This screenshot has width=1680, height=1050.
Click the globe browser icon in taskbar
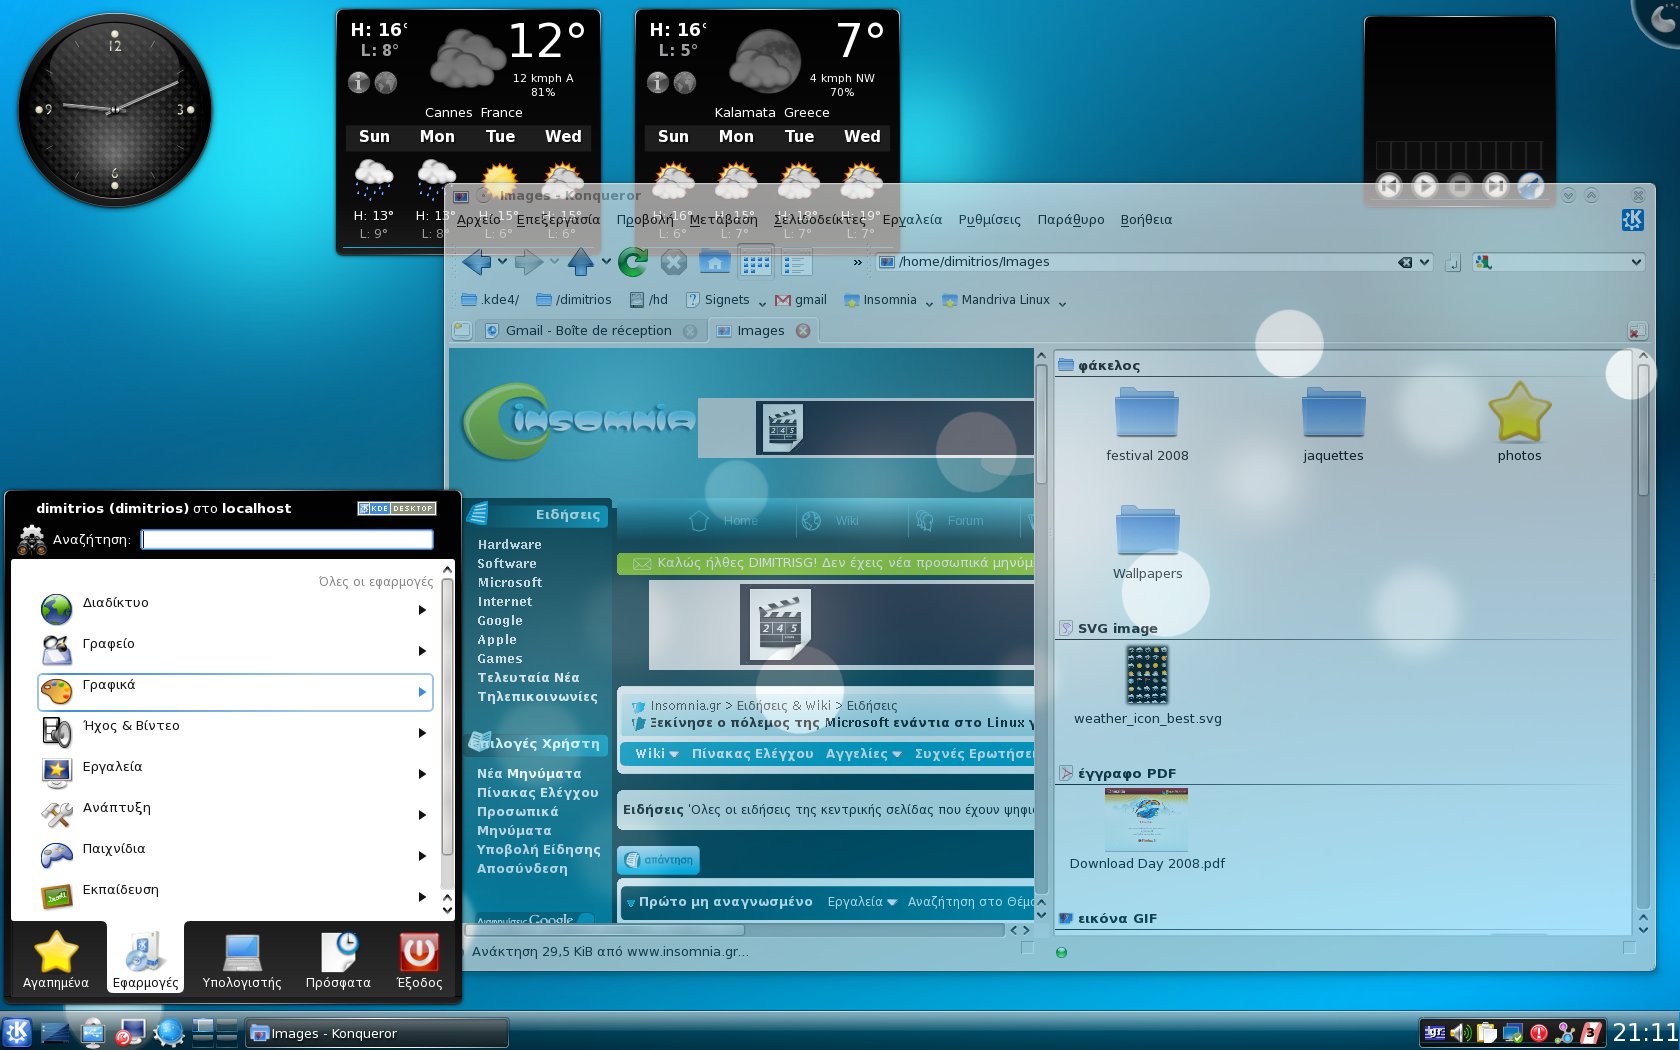(168, 1032)
